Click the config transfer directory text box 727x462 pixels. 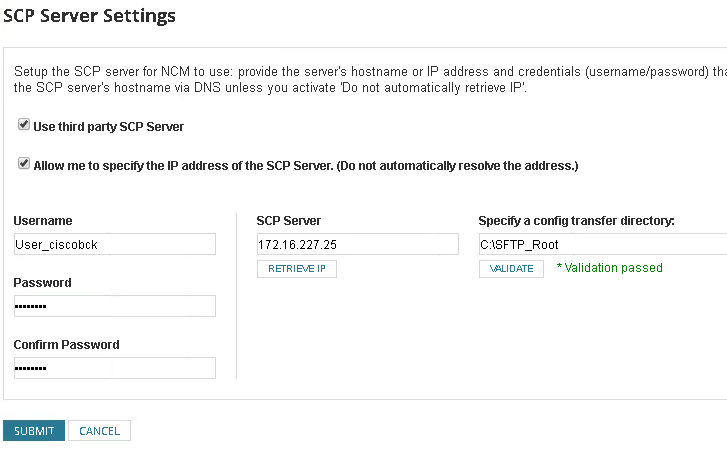[602, 245]
